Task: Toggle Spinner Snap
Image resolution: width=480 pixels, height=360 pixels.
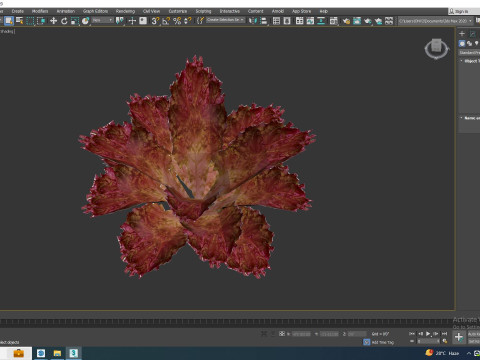Action: [188, 21]
